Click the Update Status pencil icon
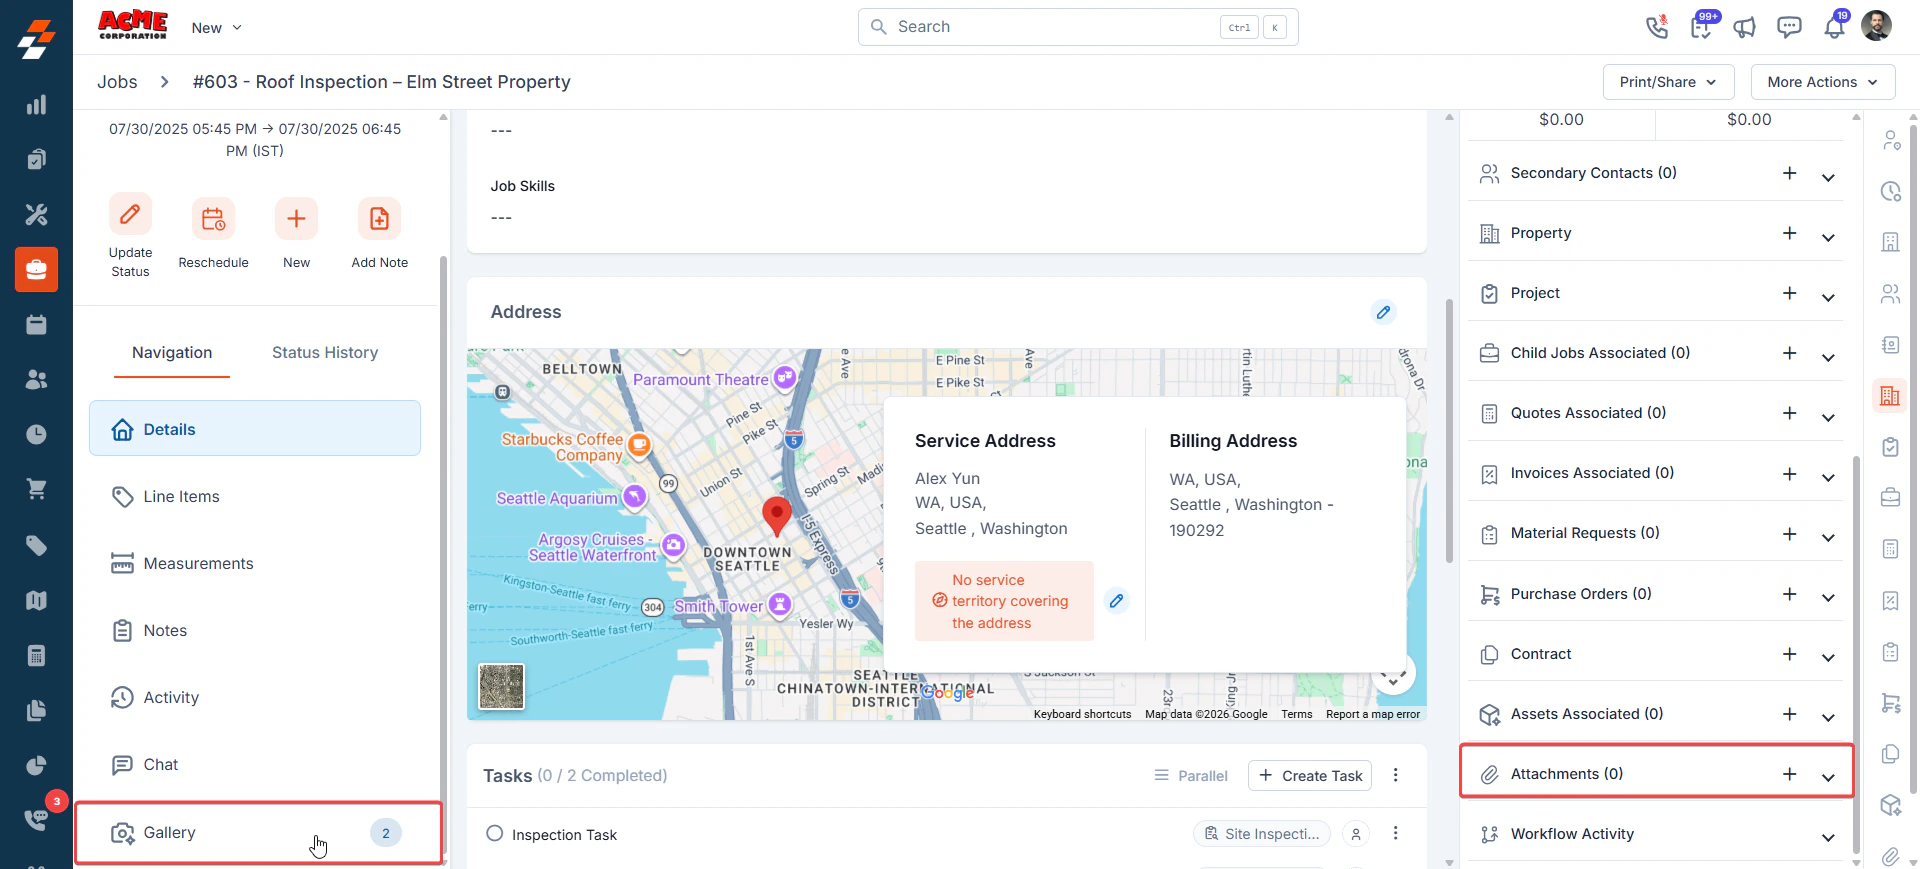Image resolution: width=1920 pixels, height=869 pixels. pyautogui.click(x=130, y=215)
